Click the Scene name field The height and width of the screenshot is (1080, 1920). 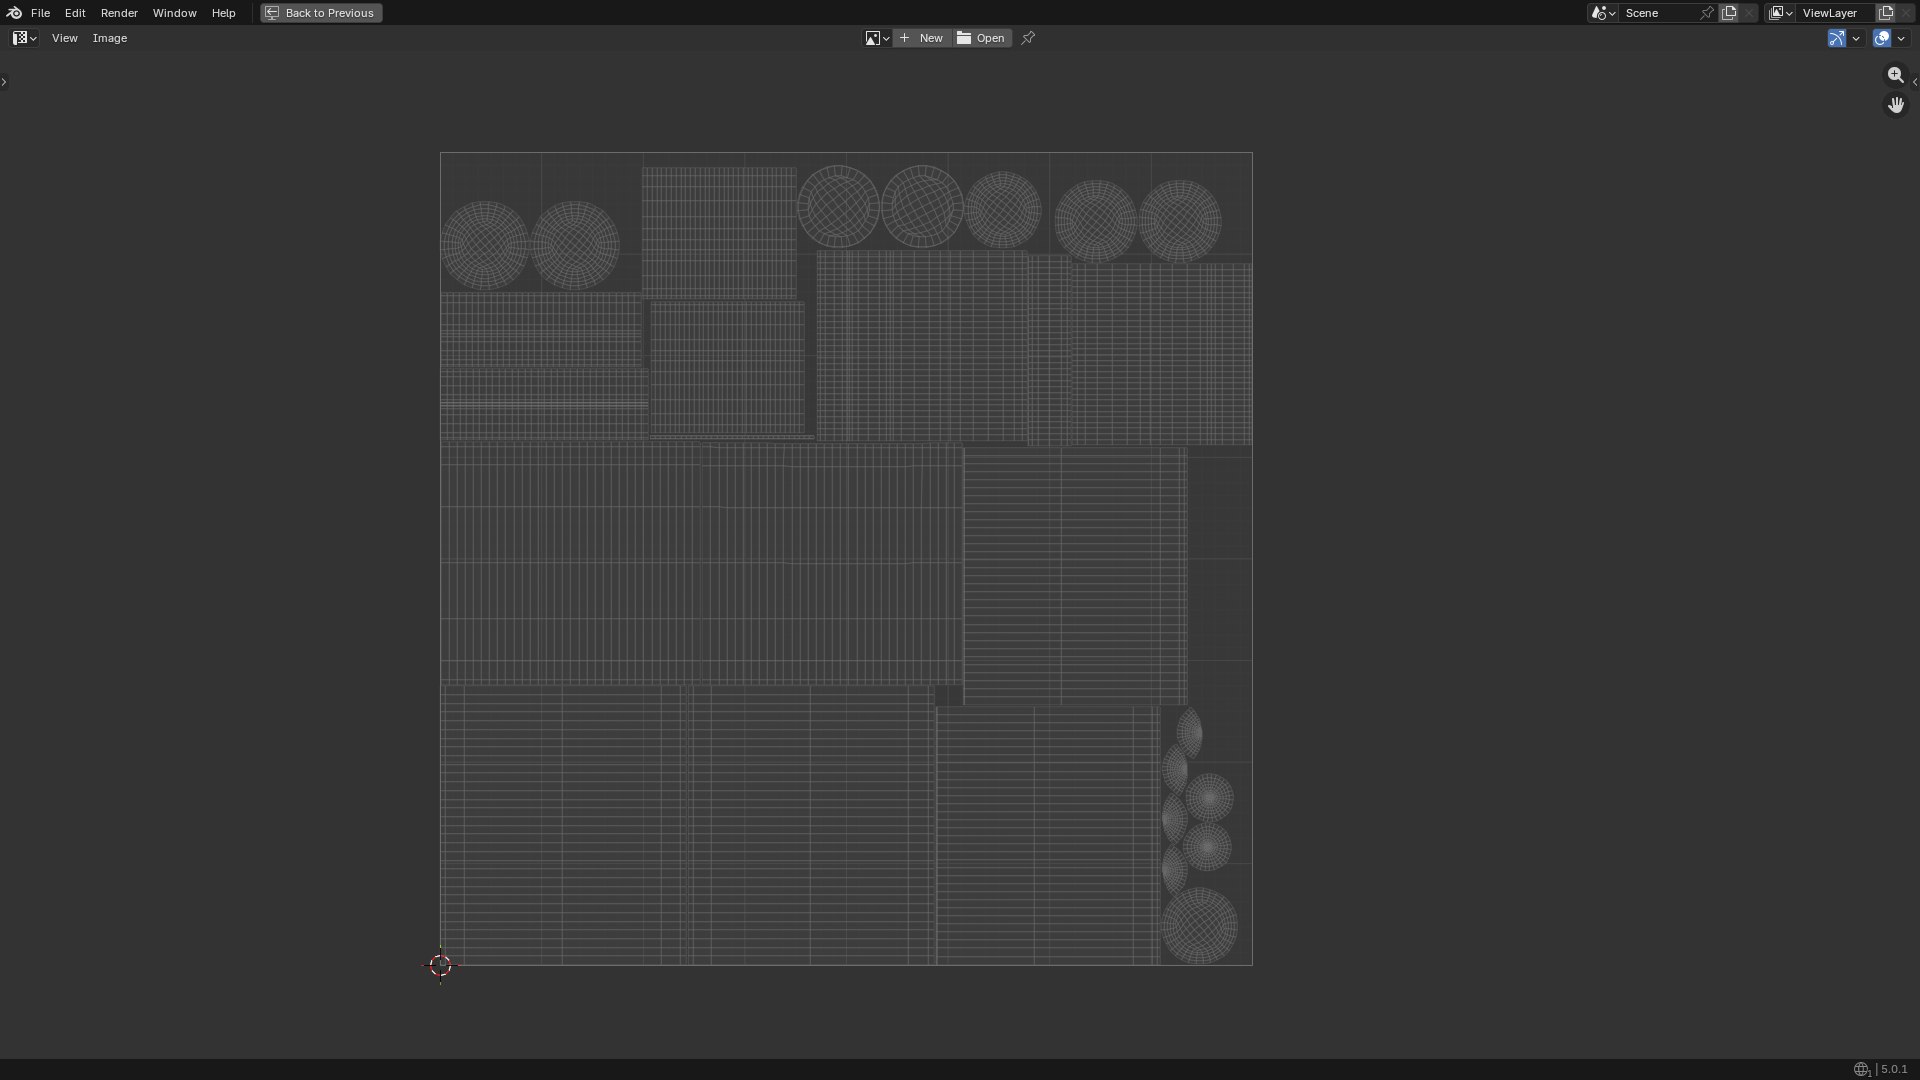(1658, 13)
